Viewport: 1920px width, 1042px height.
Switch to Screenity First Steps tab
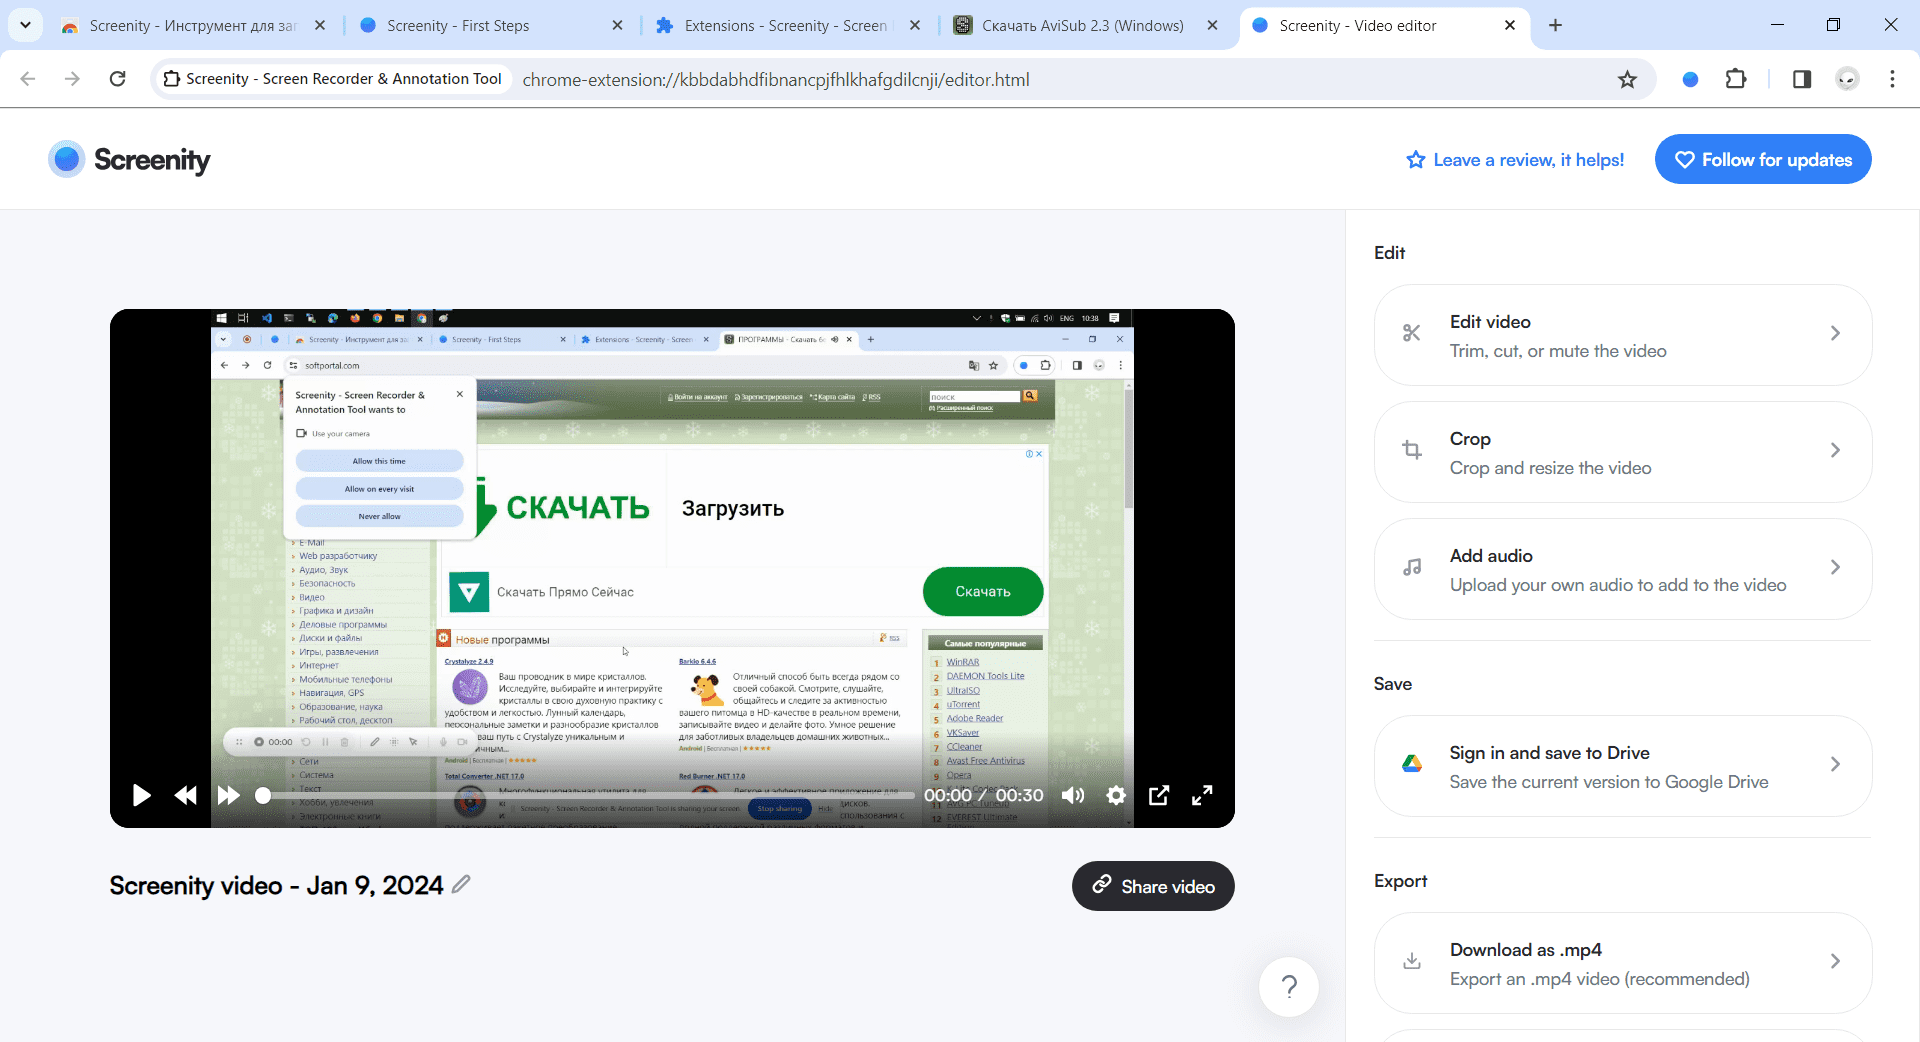click(490, 26)
